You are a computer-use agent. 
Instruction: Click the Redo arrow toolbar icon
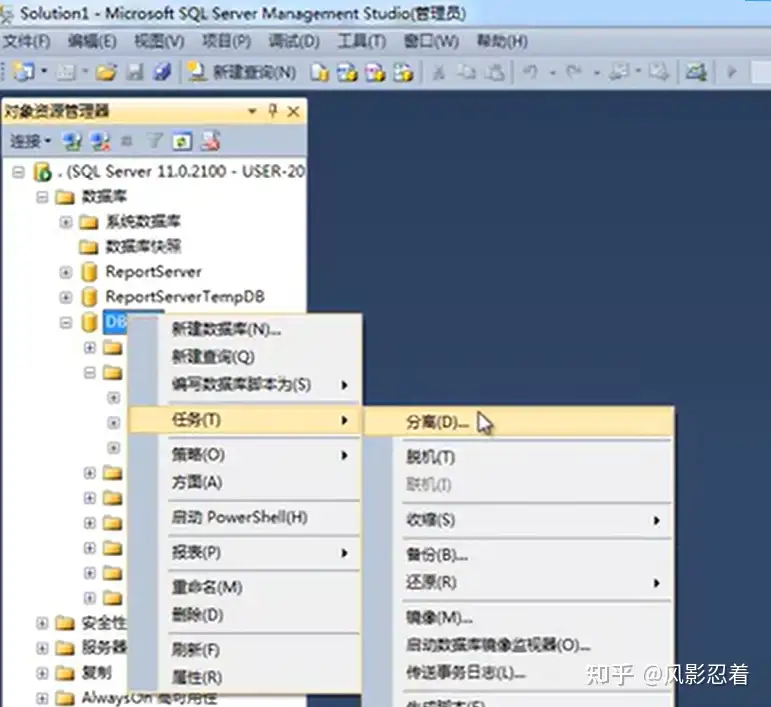pyautogui.click(x=573, y=72)
